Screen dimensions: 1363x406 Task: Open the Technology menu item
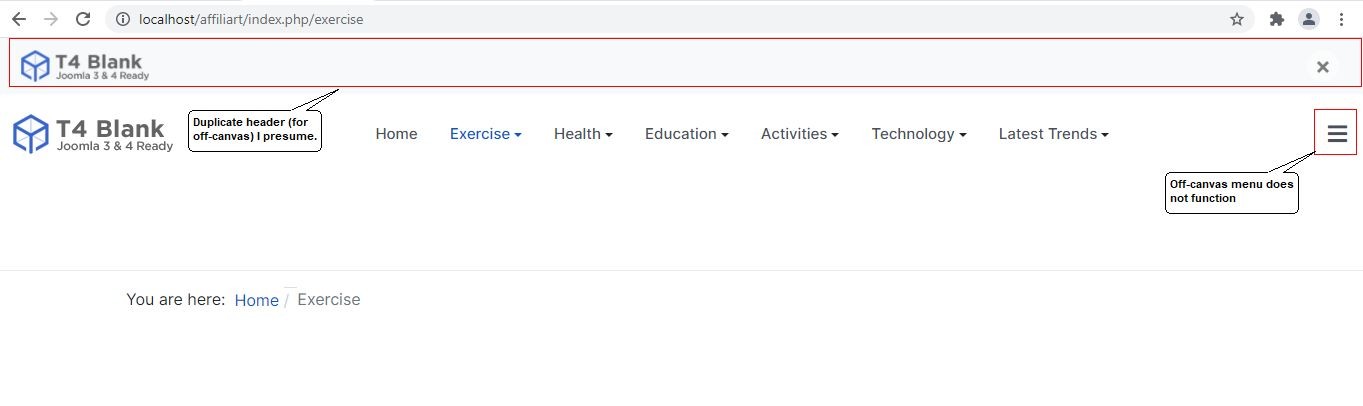(918, 134)
